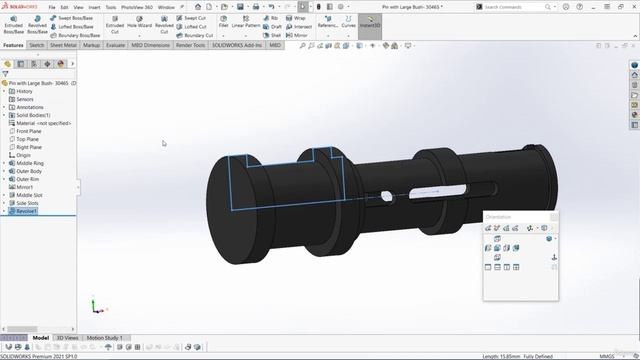Choose the Mirror feature tool
Viewport: 640px width, 360px height.
point(297,36)
